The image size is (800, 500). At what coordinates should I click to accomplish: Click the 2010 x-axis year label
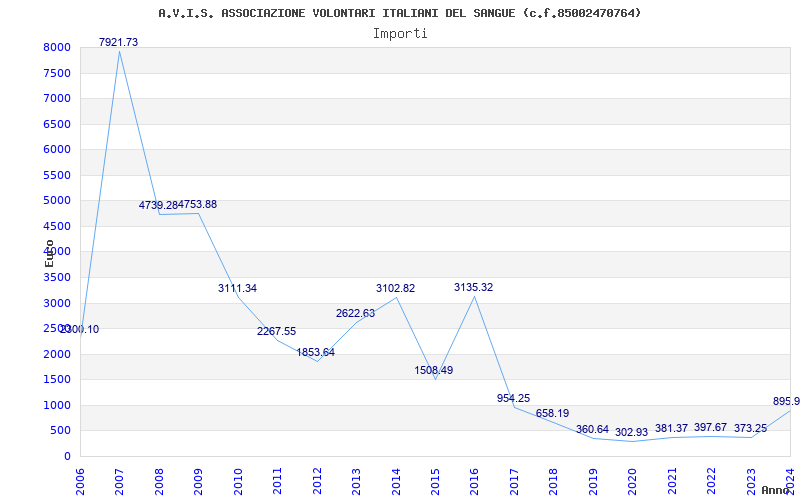pyautogui.click(x=238, y=482)
